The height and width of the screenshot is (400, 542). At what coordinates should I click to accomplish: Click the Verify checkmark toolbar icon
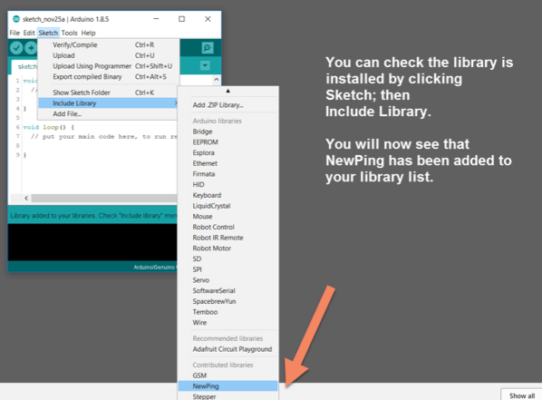(x=16, y=48)
